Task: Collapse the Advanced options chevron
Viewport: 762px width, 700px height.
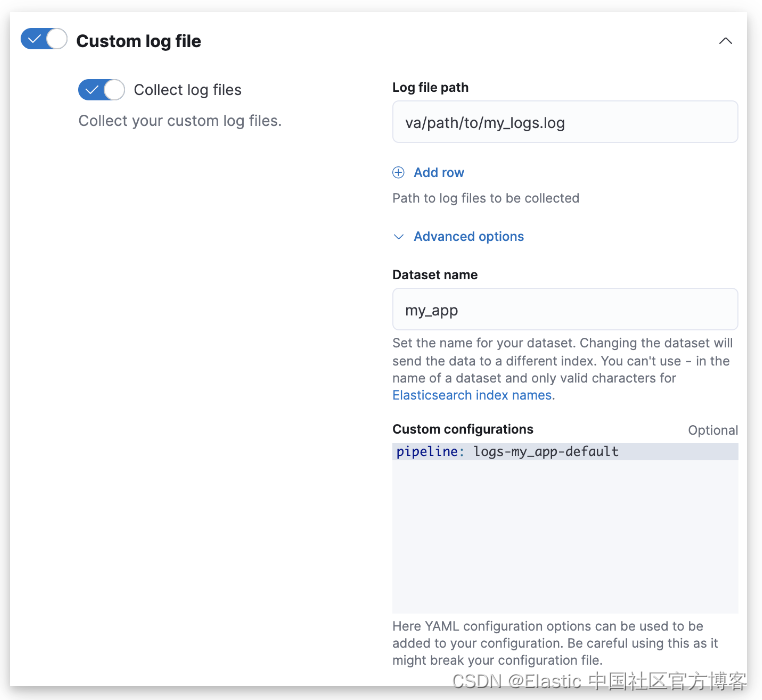Action: [x=398, y=237]
